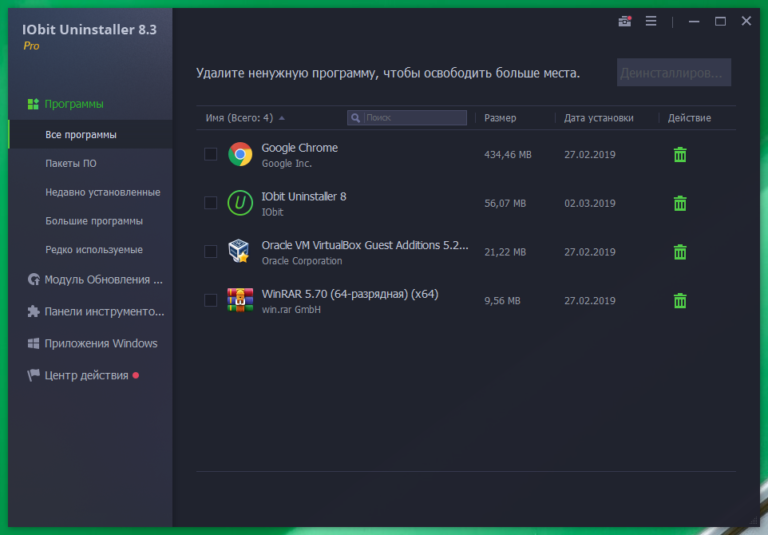Click the 02.03.2019 install date
Image resolution: width=768 pixels, height=535 pixels.
click(x=590, y=203)
